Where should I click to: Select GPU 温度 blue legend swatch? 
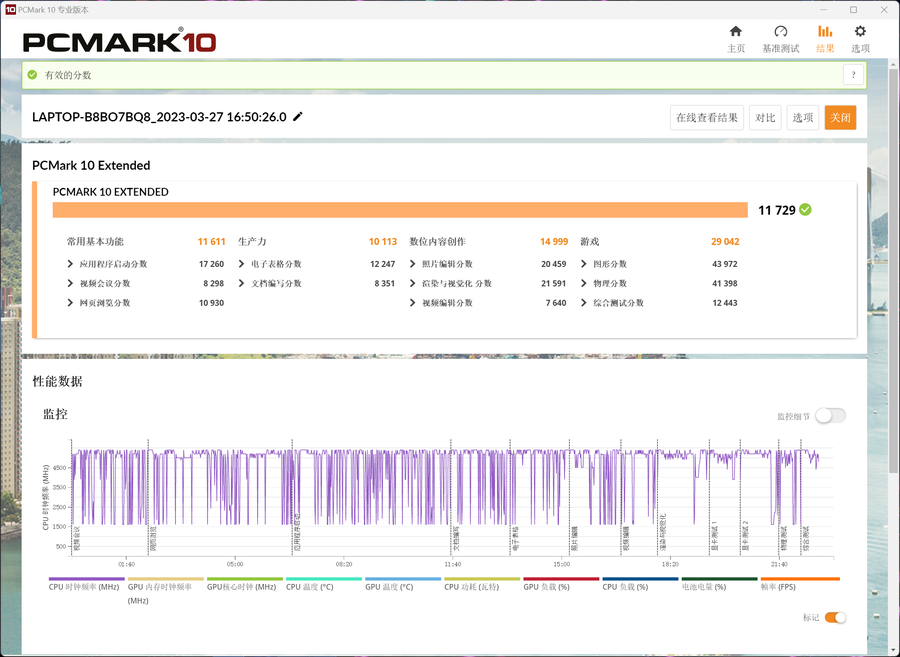click(x=403, y=579)
